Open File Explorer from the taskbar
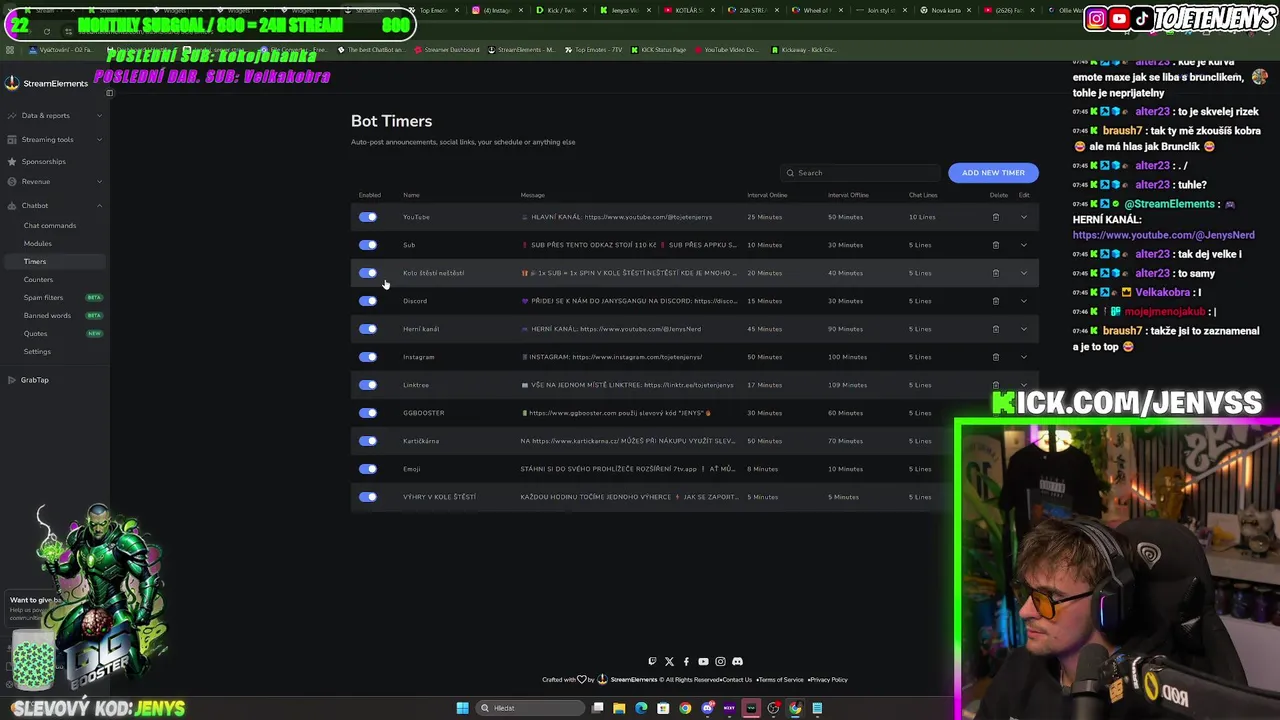The height and width of the screenshot is (720, 1280). tap(619, 708)
